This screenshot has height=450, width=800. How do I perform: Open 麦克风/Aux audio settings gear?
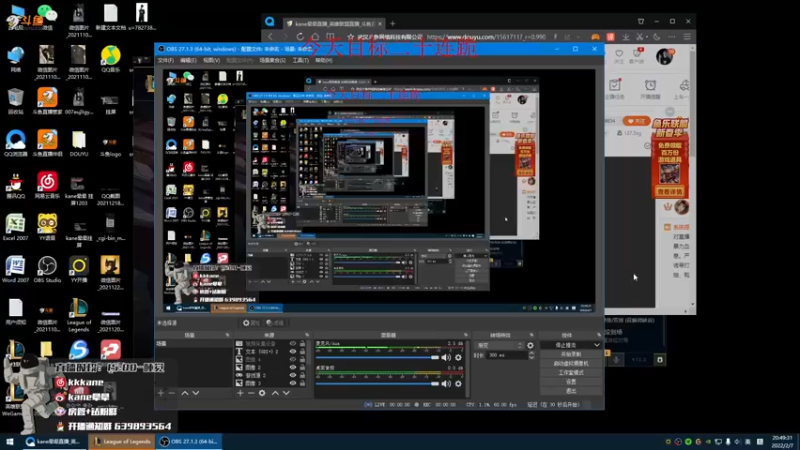tap(458, 358)
